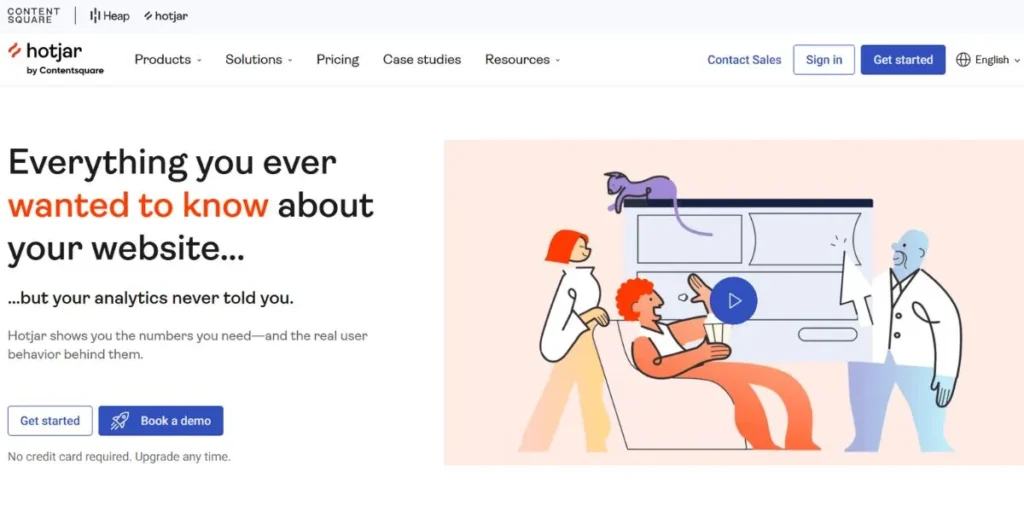The image size is (1024, 512).
Task: Expand the Resources menu
Action: 522,59
